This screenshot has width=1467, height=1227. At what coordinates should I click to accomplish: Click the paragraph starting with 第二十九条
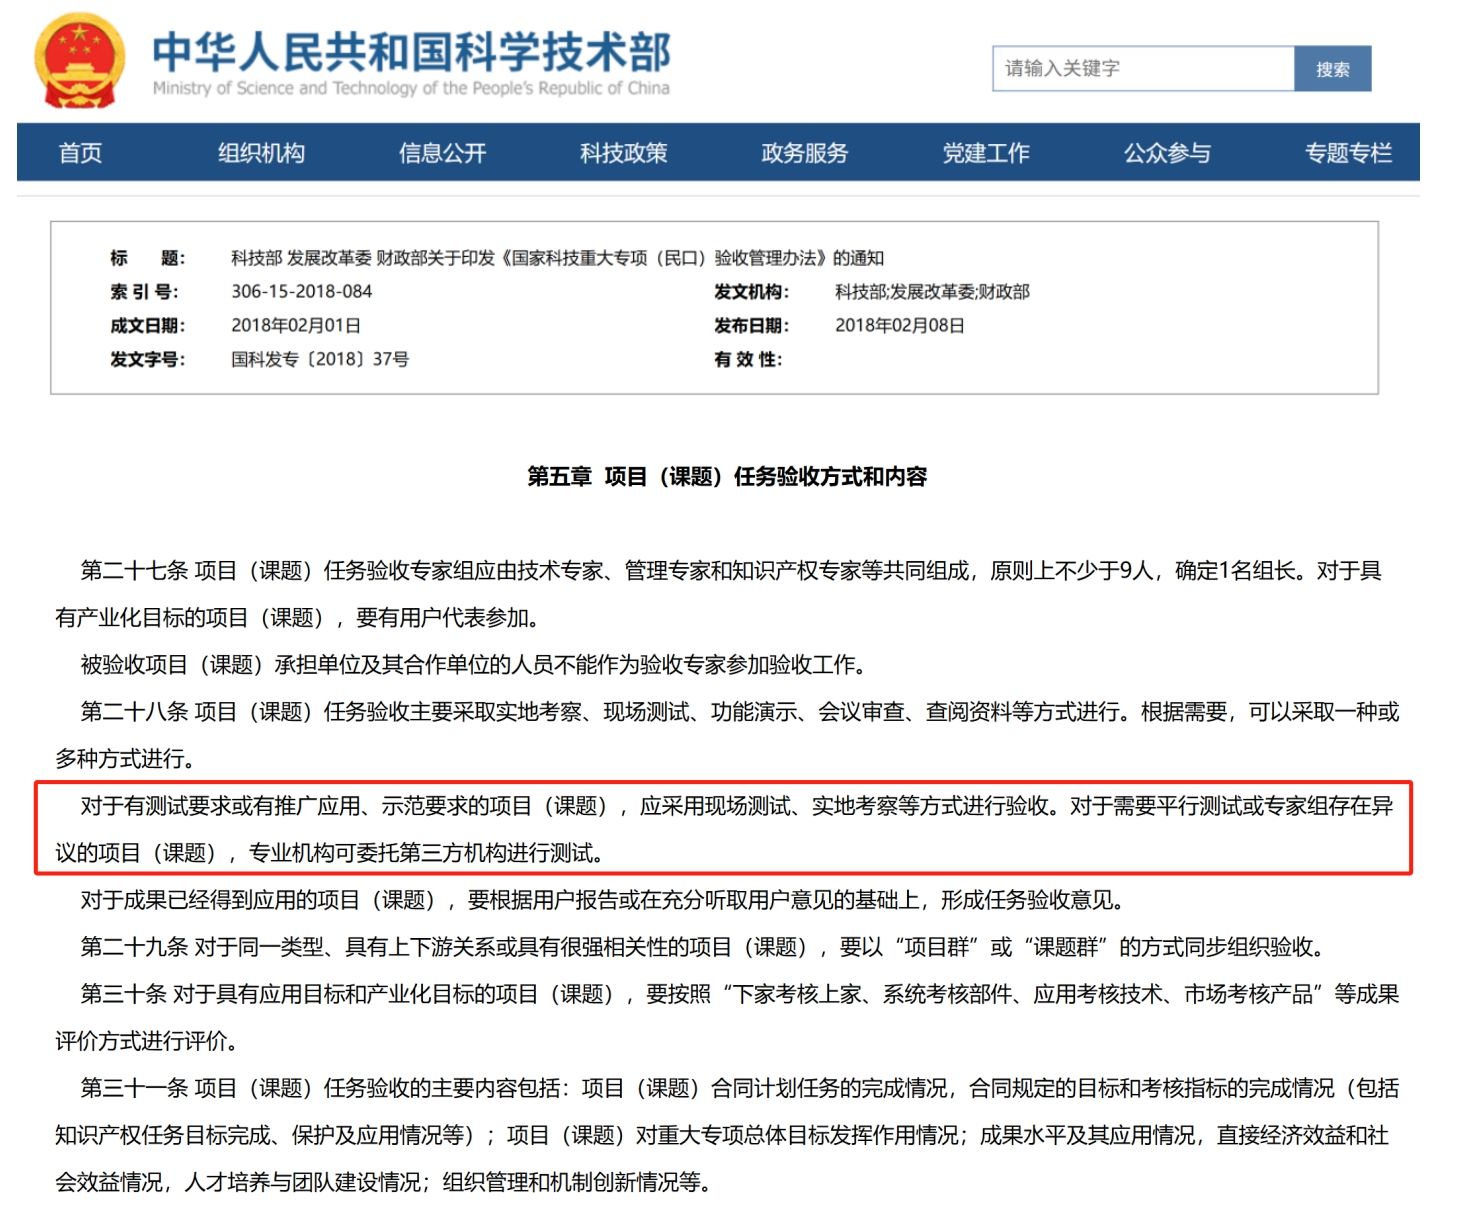point(704,947)
